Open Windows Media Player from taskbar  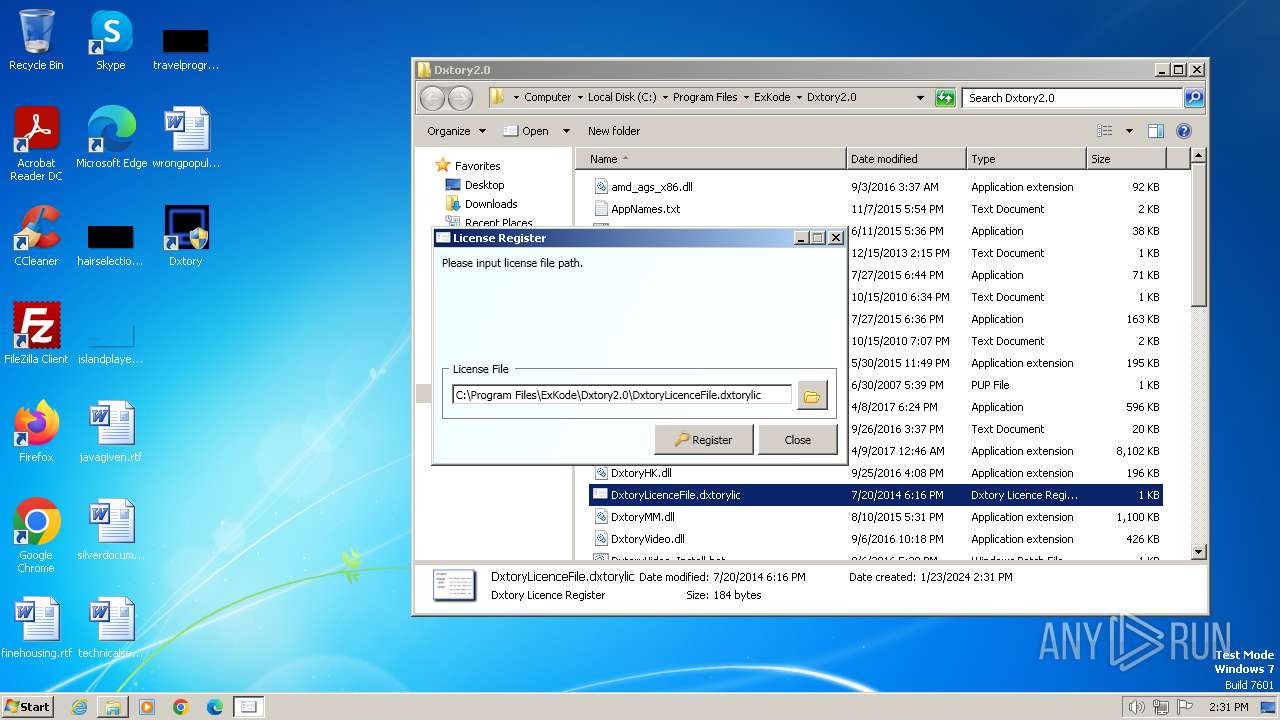click(x=147, y=707)
